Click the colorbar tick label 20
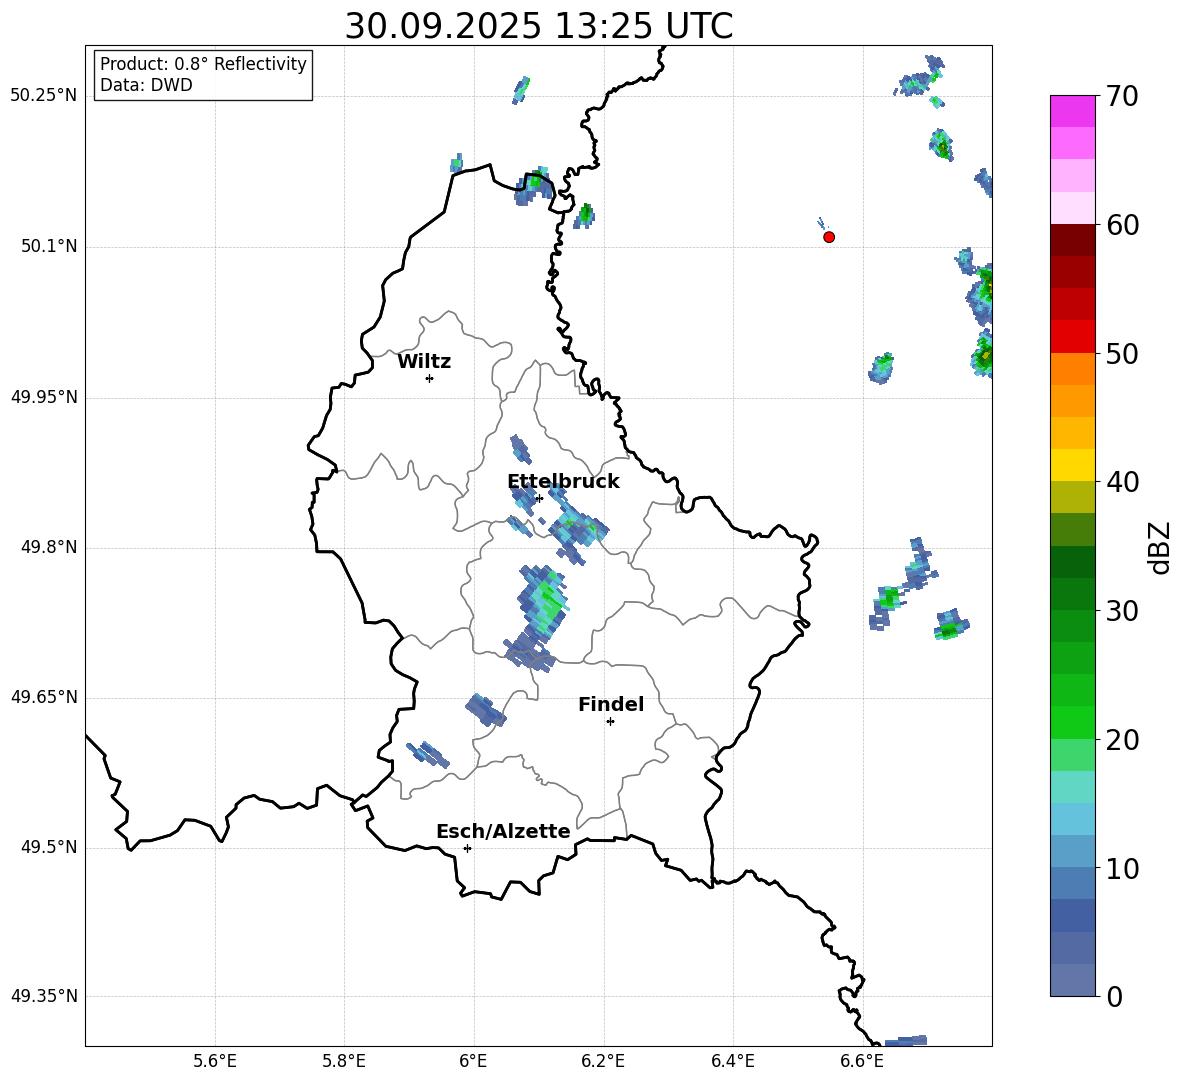Image resolution: width=1184 pixels, height=1081 pixels. (x=1122, y=740)
